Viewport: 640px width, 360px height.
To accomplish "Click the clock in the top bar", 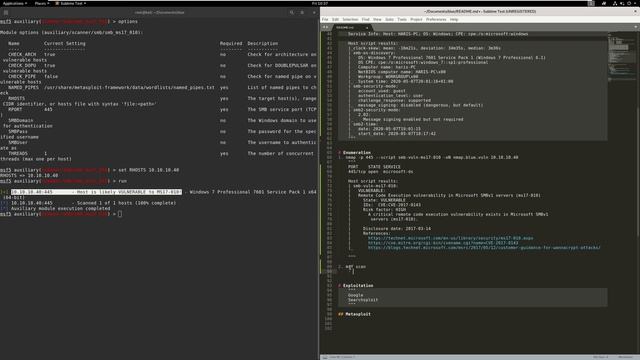I will coord(320,3).
